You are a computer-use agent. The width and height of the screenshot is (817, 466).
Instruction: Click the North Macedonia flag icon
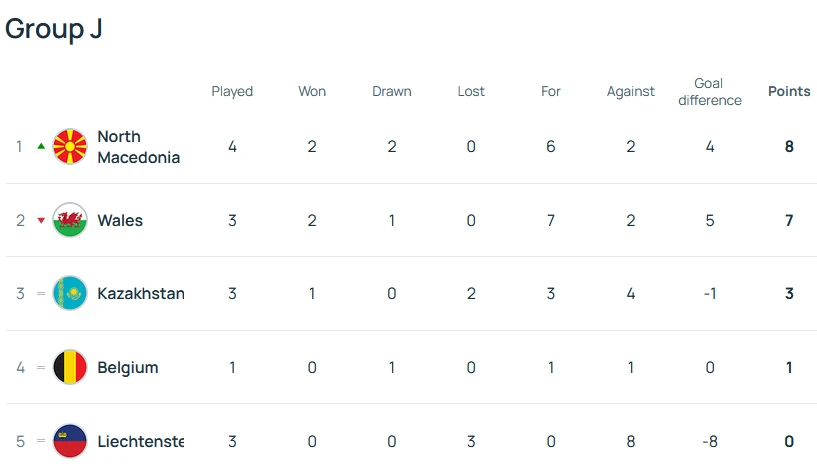[x=70, y=147]
